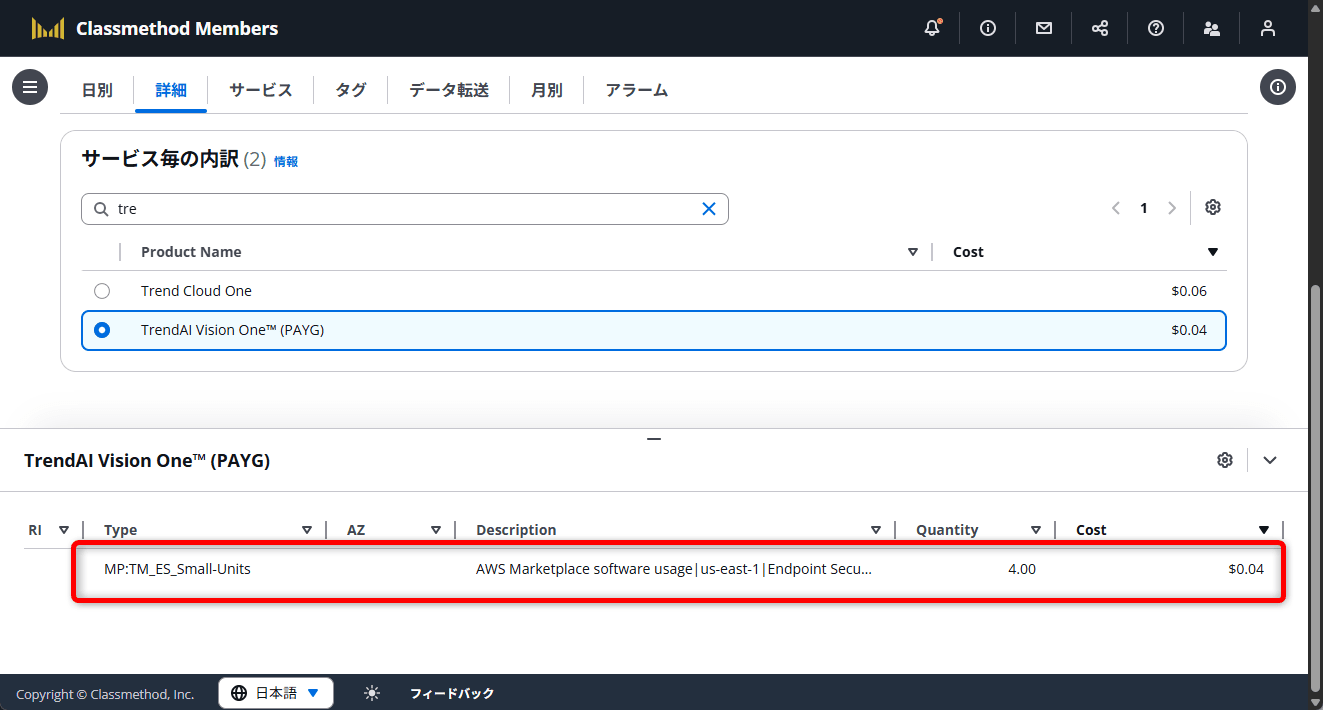
Task: Sort by RI column arrow
Action: (x=64, y=530)
